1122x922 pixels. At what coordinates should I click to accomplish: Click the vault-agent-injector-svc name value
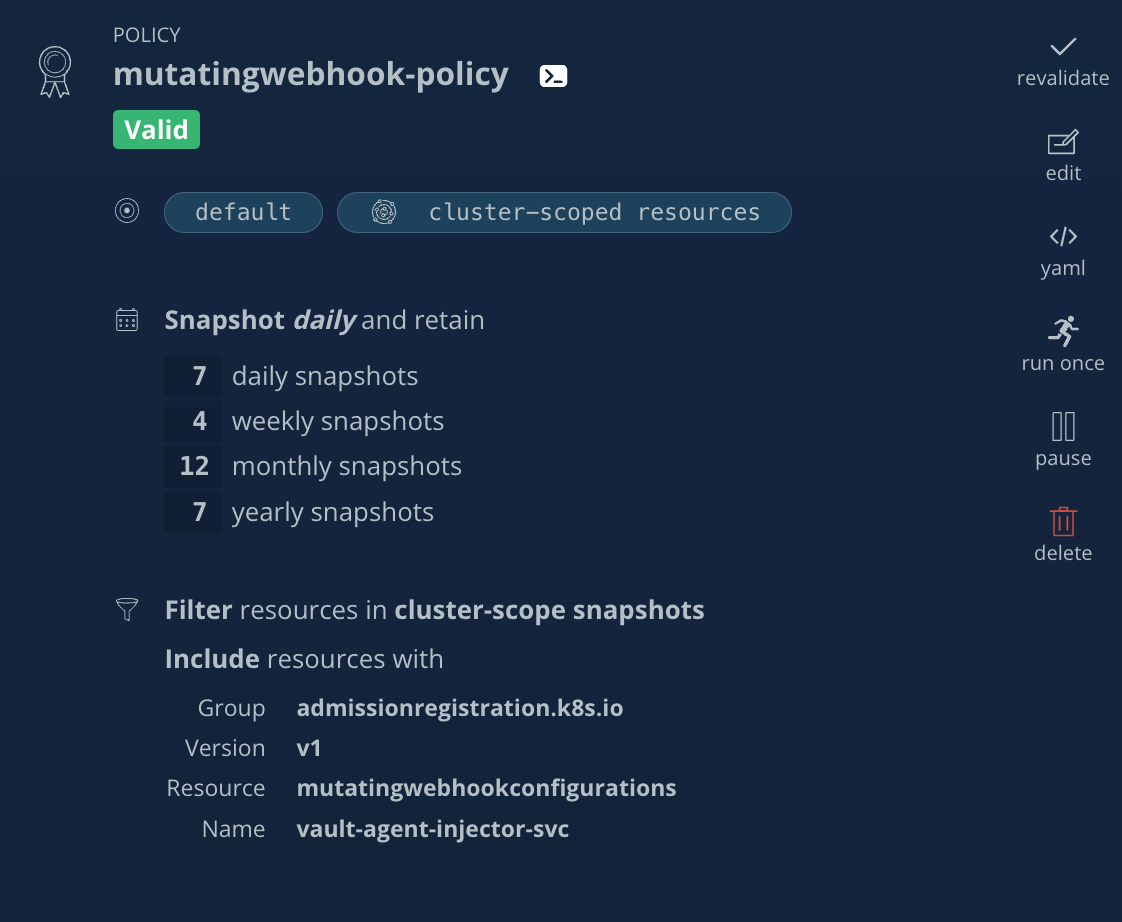tap(432, 829)
